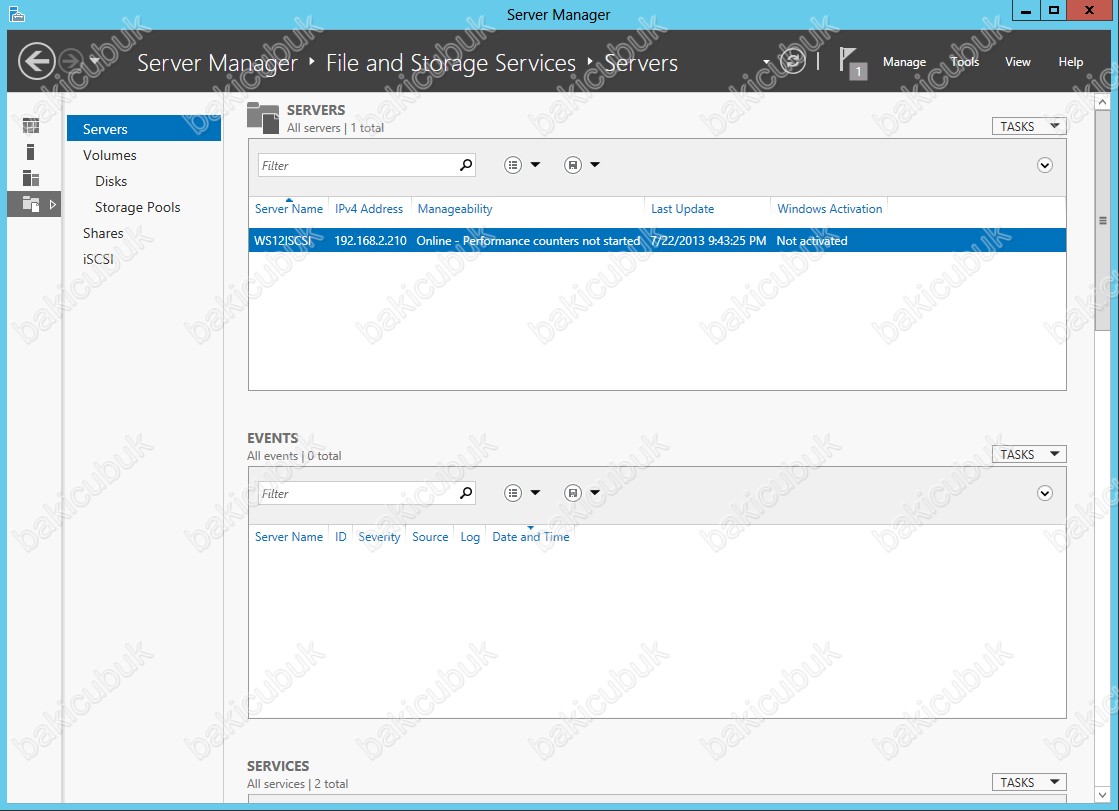The image size is (1119, 811).
Task: Click the vertical scrollbar thumb
Action: point(1103,221)
